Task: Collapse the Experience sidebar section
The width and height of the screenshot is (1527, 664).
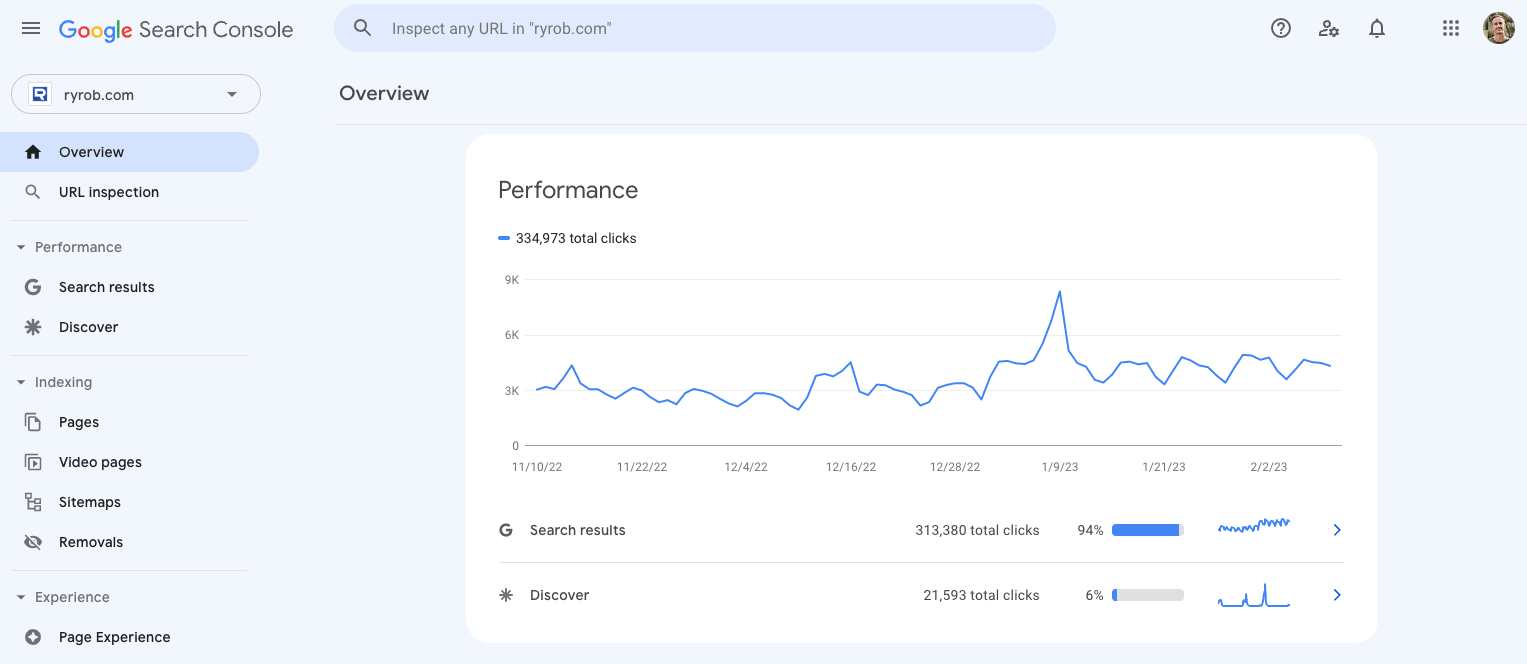Action: (x=21, y=597)
